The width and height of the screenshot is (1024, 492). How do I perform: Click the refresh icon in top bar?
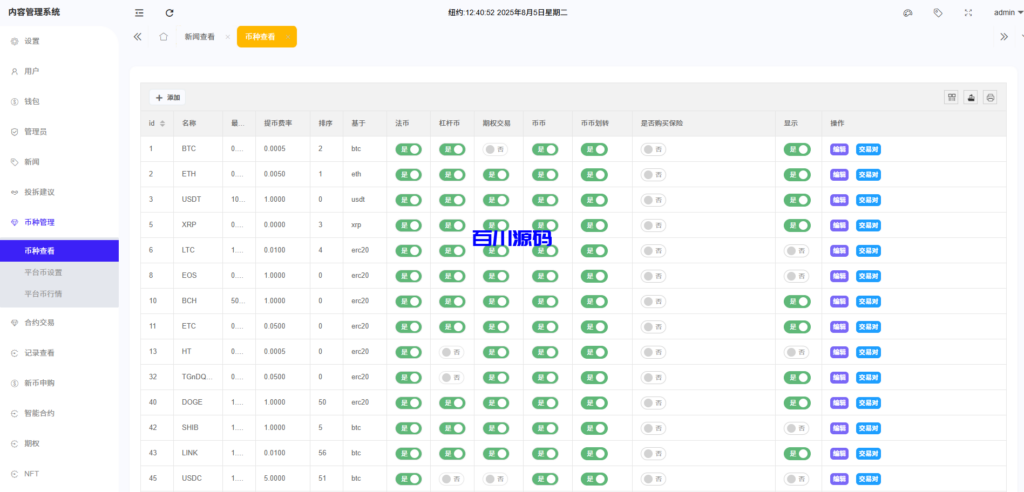click(x=169, y=13)
